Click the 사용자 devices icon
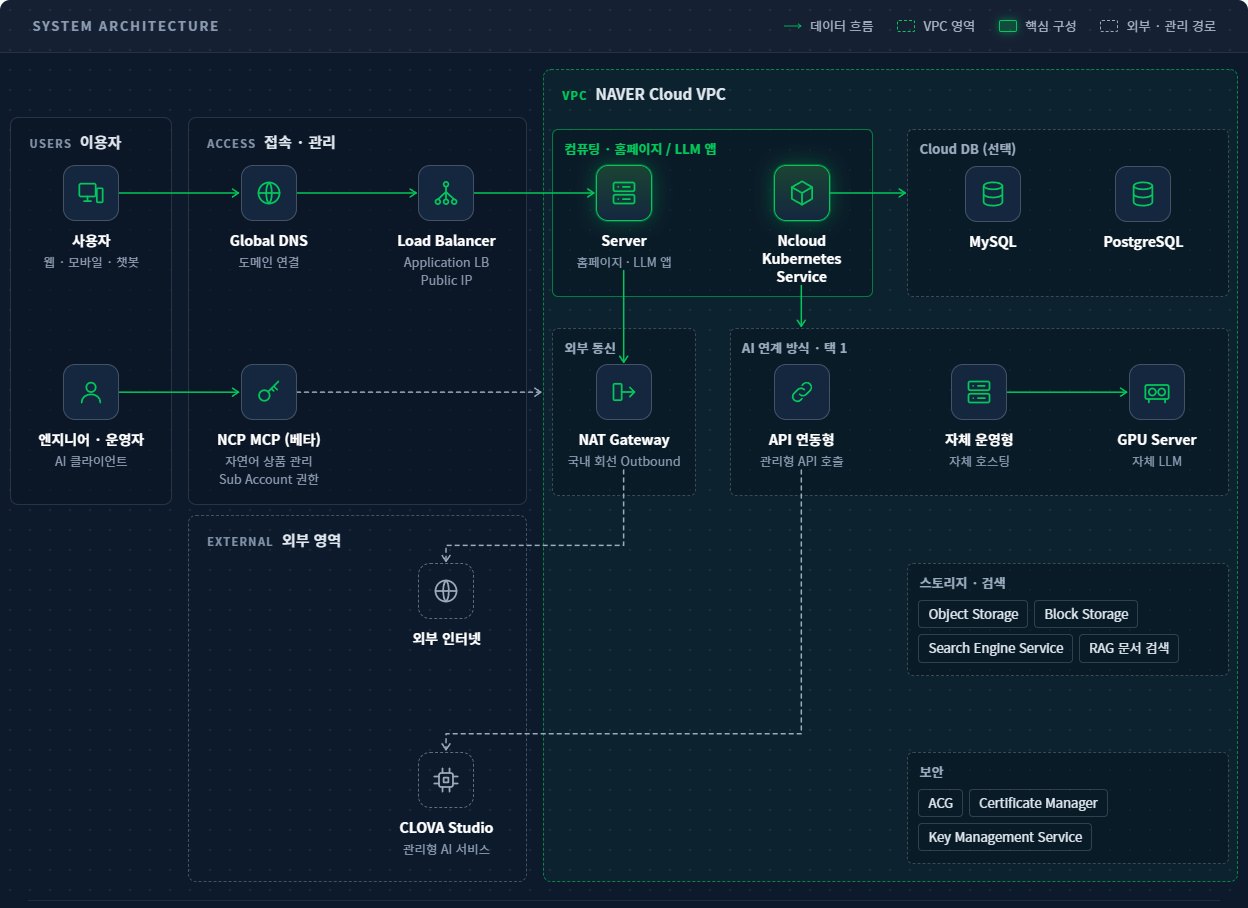Screen dimensions: 1248x908 pyautogui.click(x=91, y=193)
